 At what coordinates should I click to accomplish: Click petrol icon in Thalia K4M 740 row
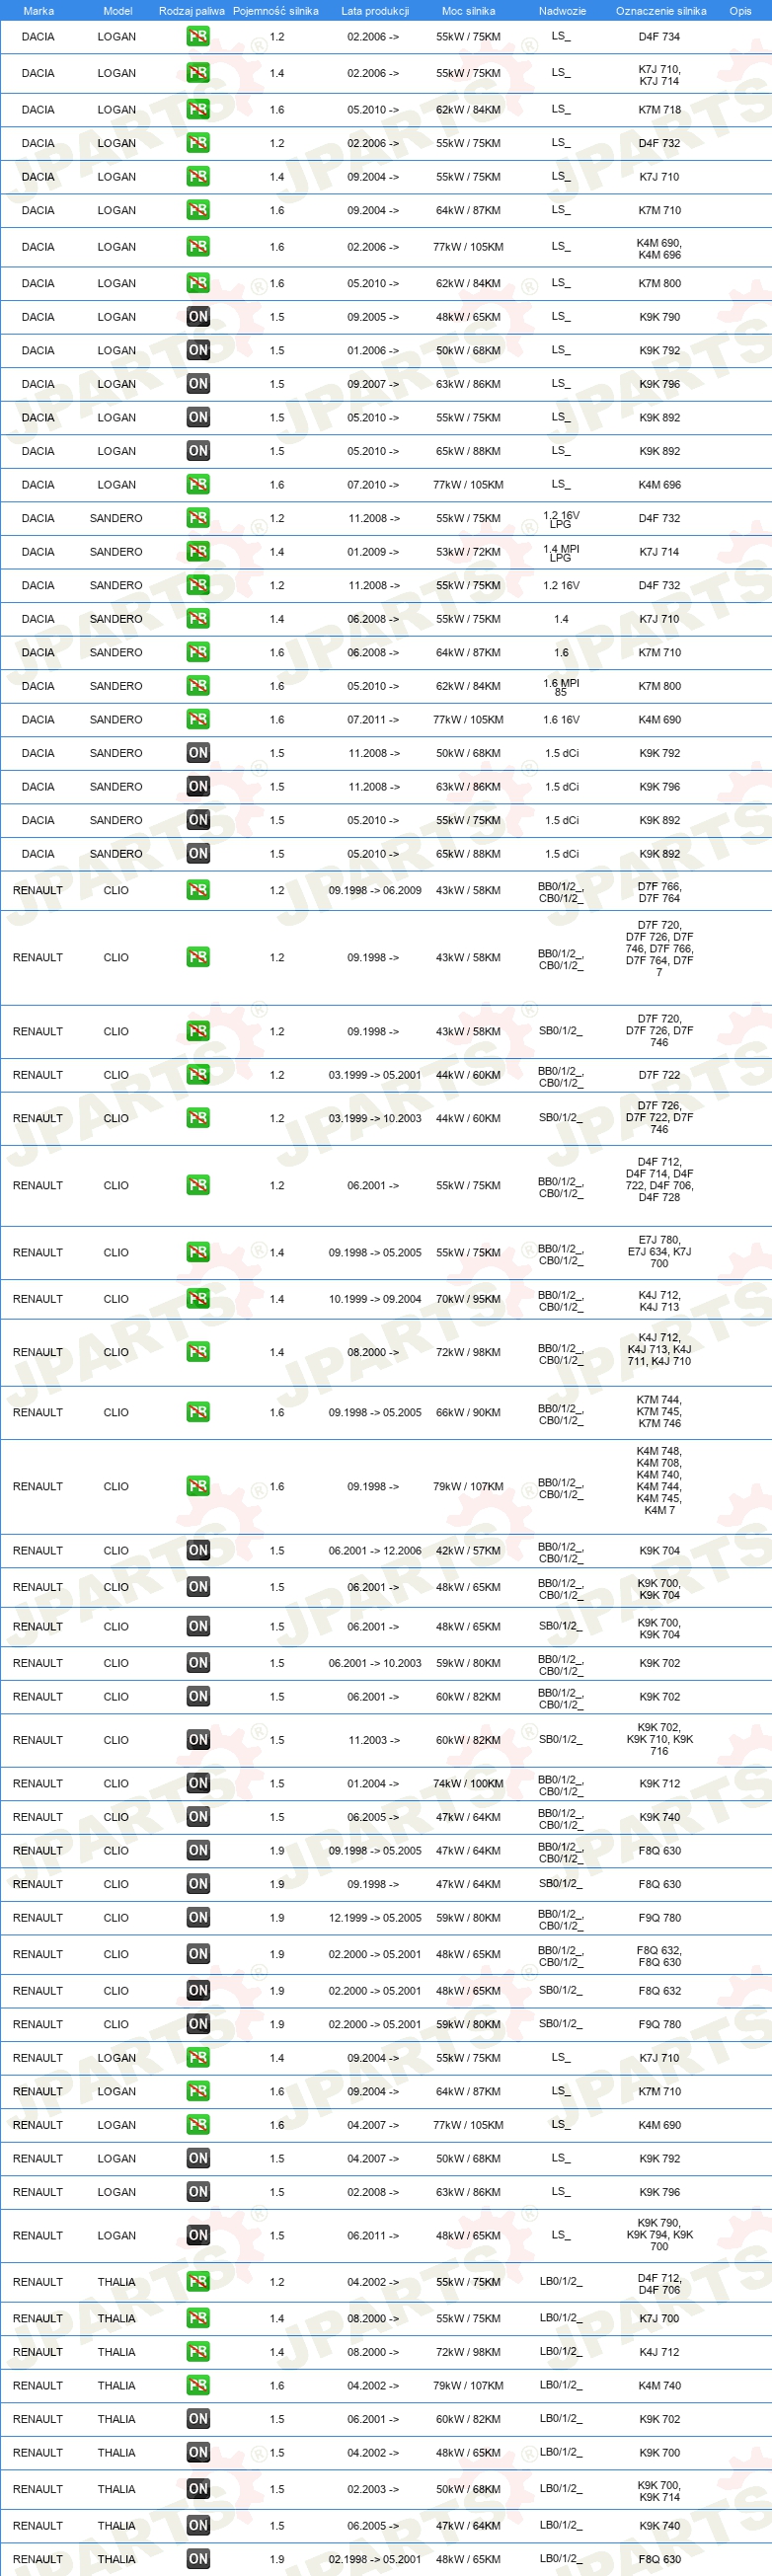click(x=198, y=2386)
